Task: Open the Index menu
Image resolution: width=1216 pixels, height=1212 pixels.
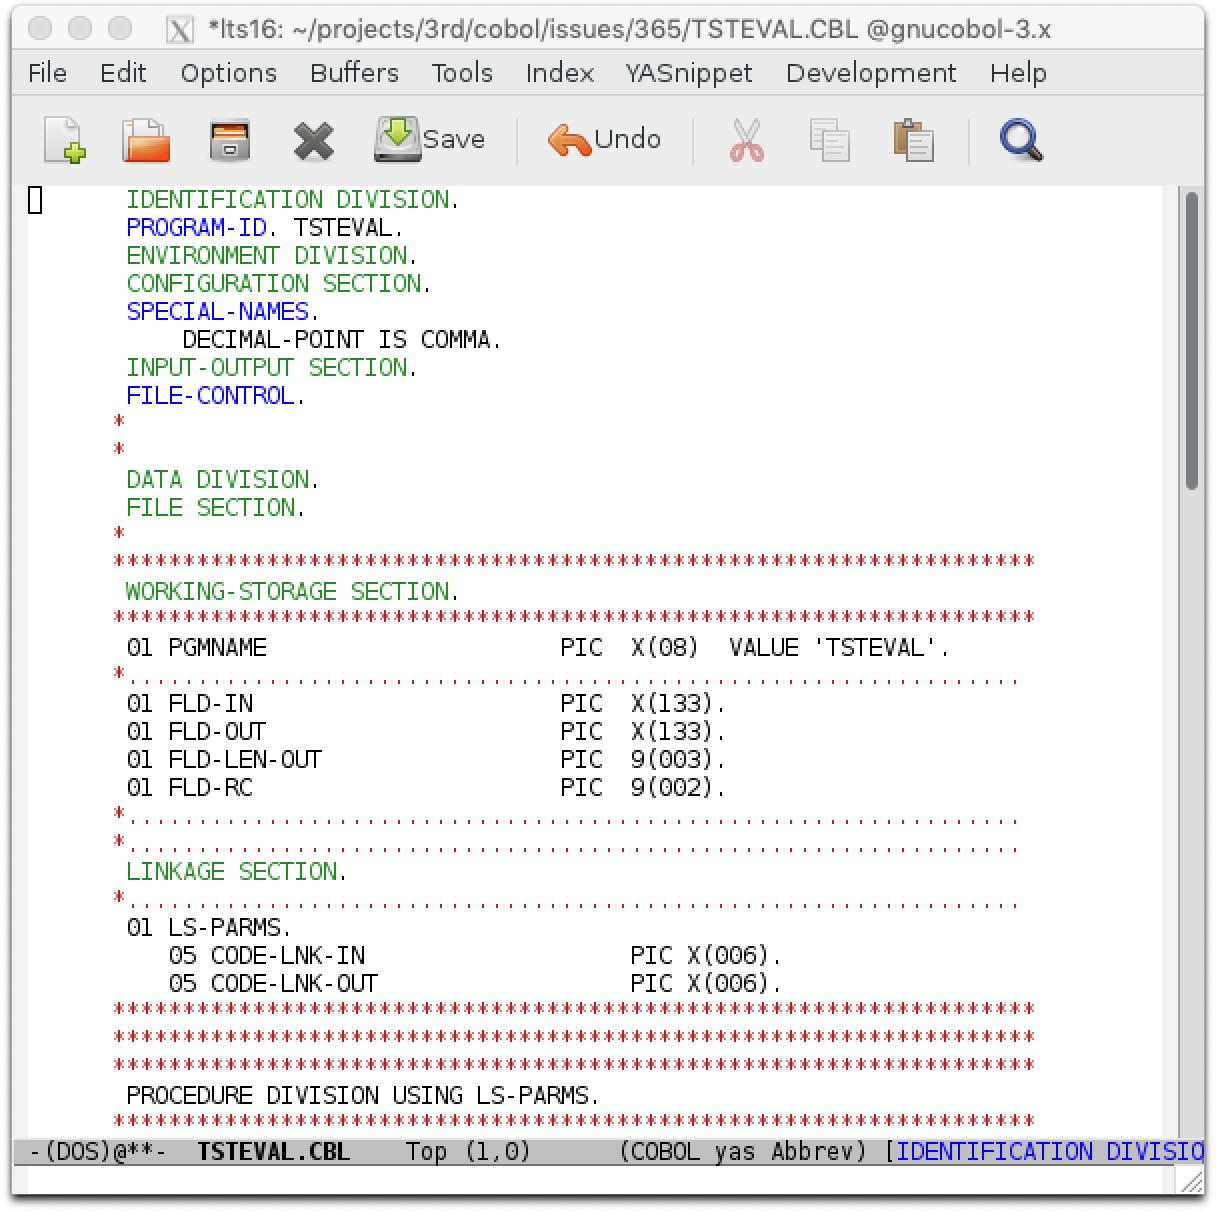Action: tap(558, 72)
